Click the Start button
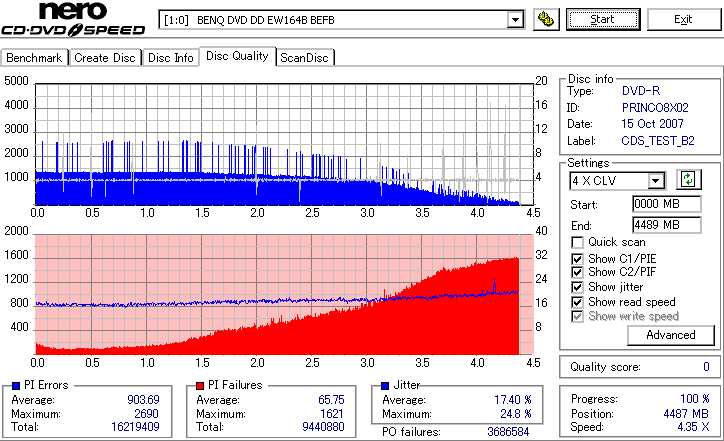 pyautogui.click(x=603, y=19)
